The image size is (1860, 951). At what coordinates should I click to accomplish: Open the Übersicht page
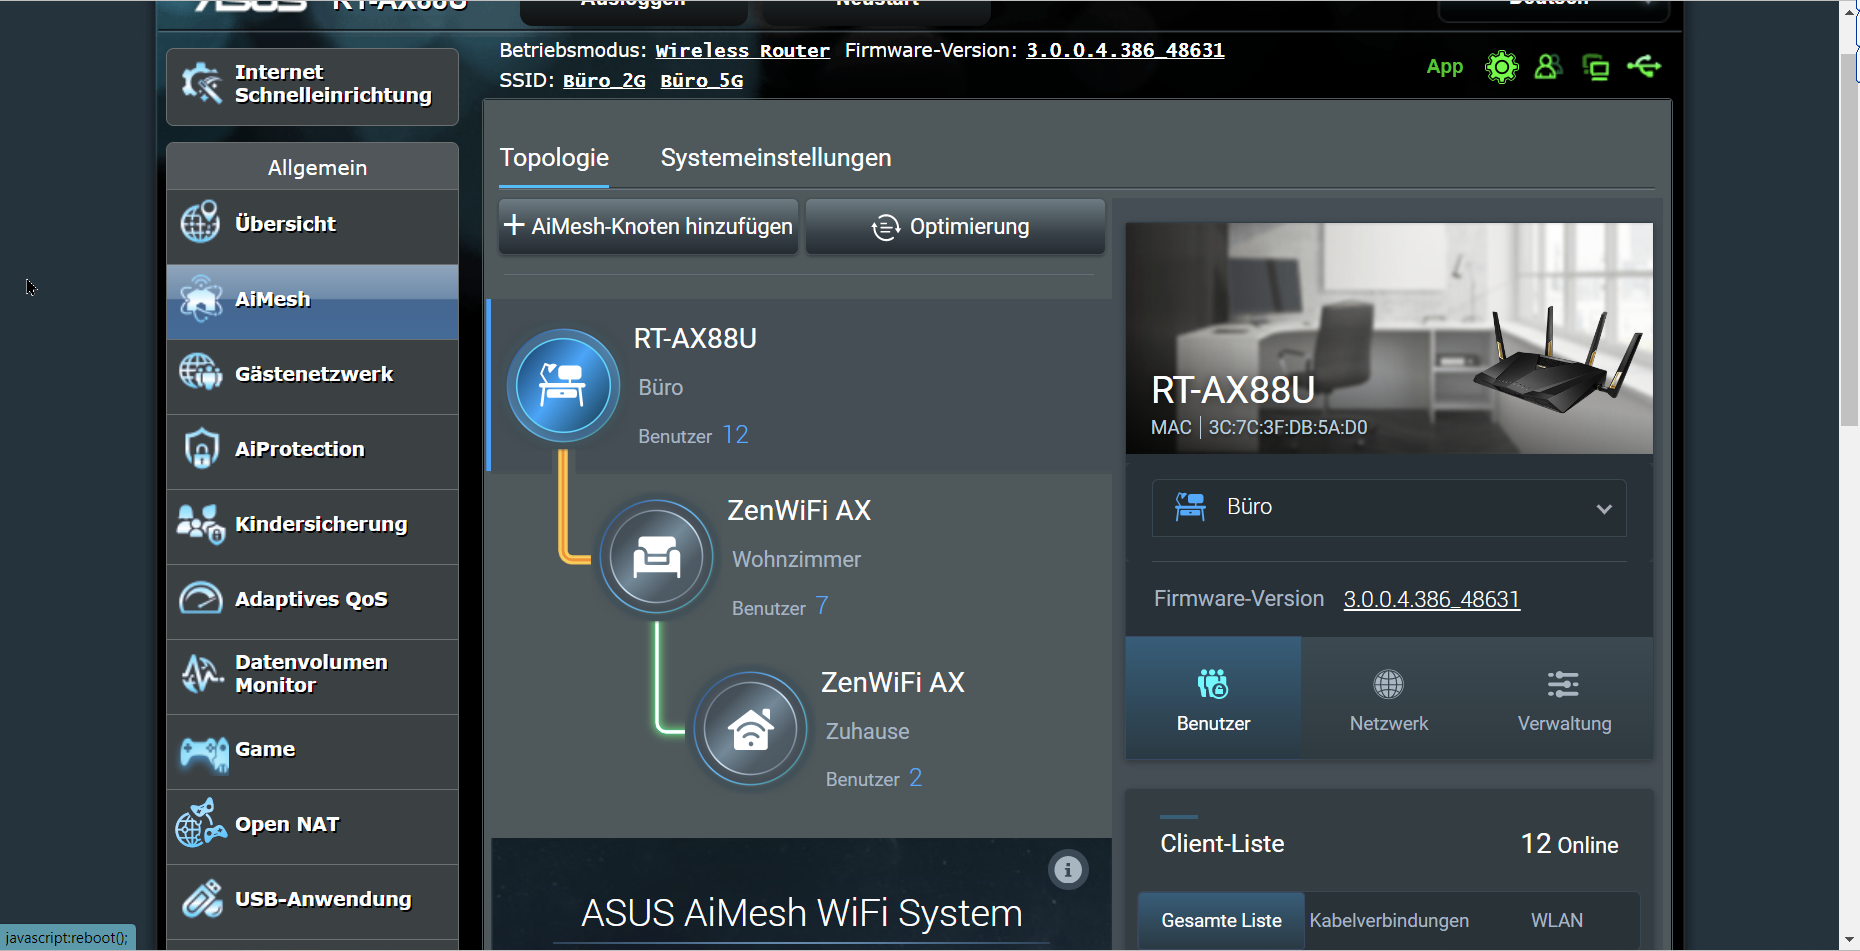point(312,227)
